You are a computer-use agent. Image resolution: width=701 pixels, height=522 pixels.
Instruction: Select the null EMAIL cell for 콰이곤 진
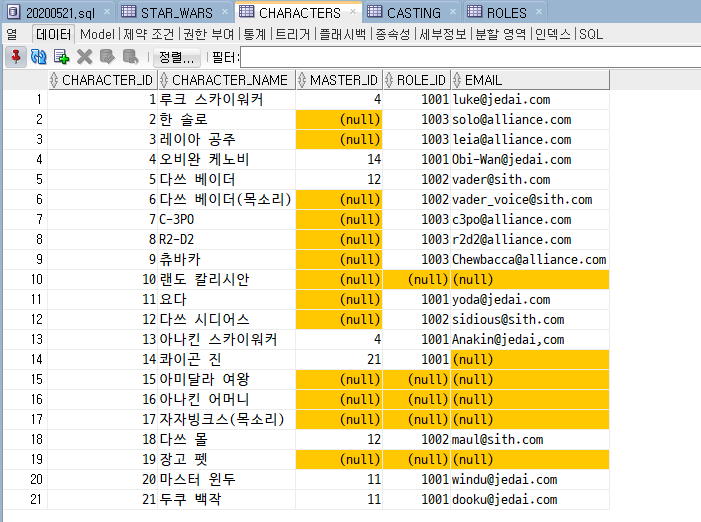(x=530, y=359)
